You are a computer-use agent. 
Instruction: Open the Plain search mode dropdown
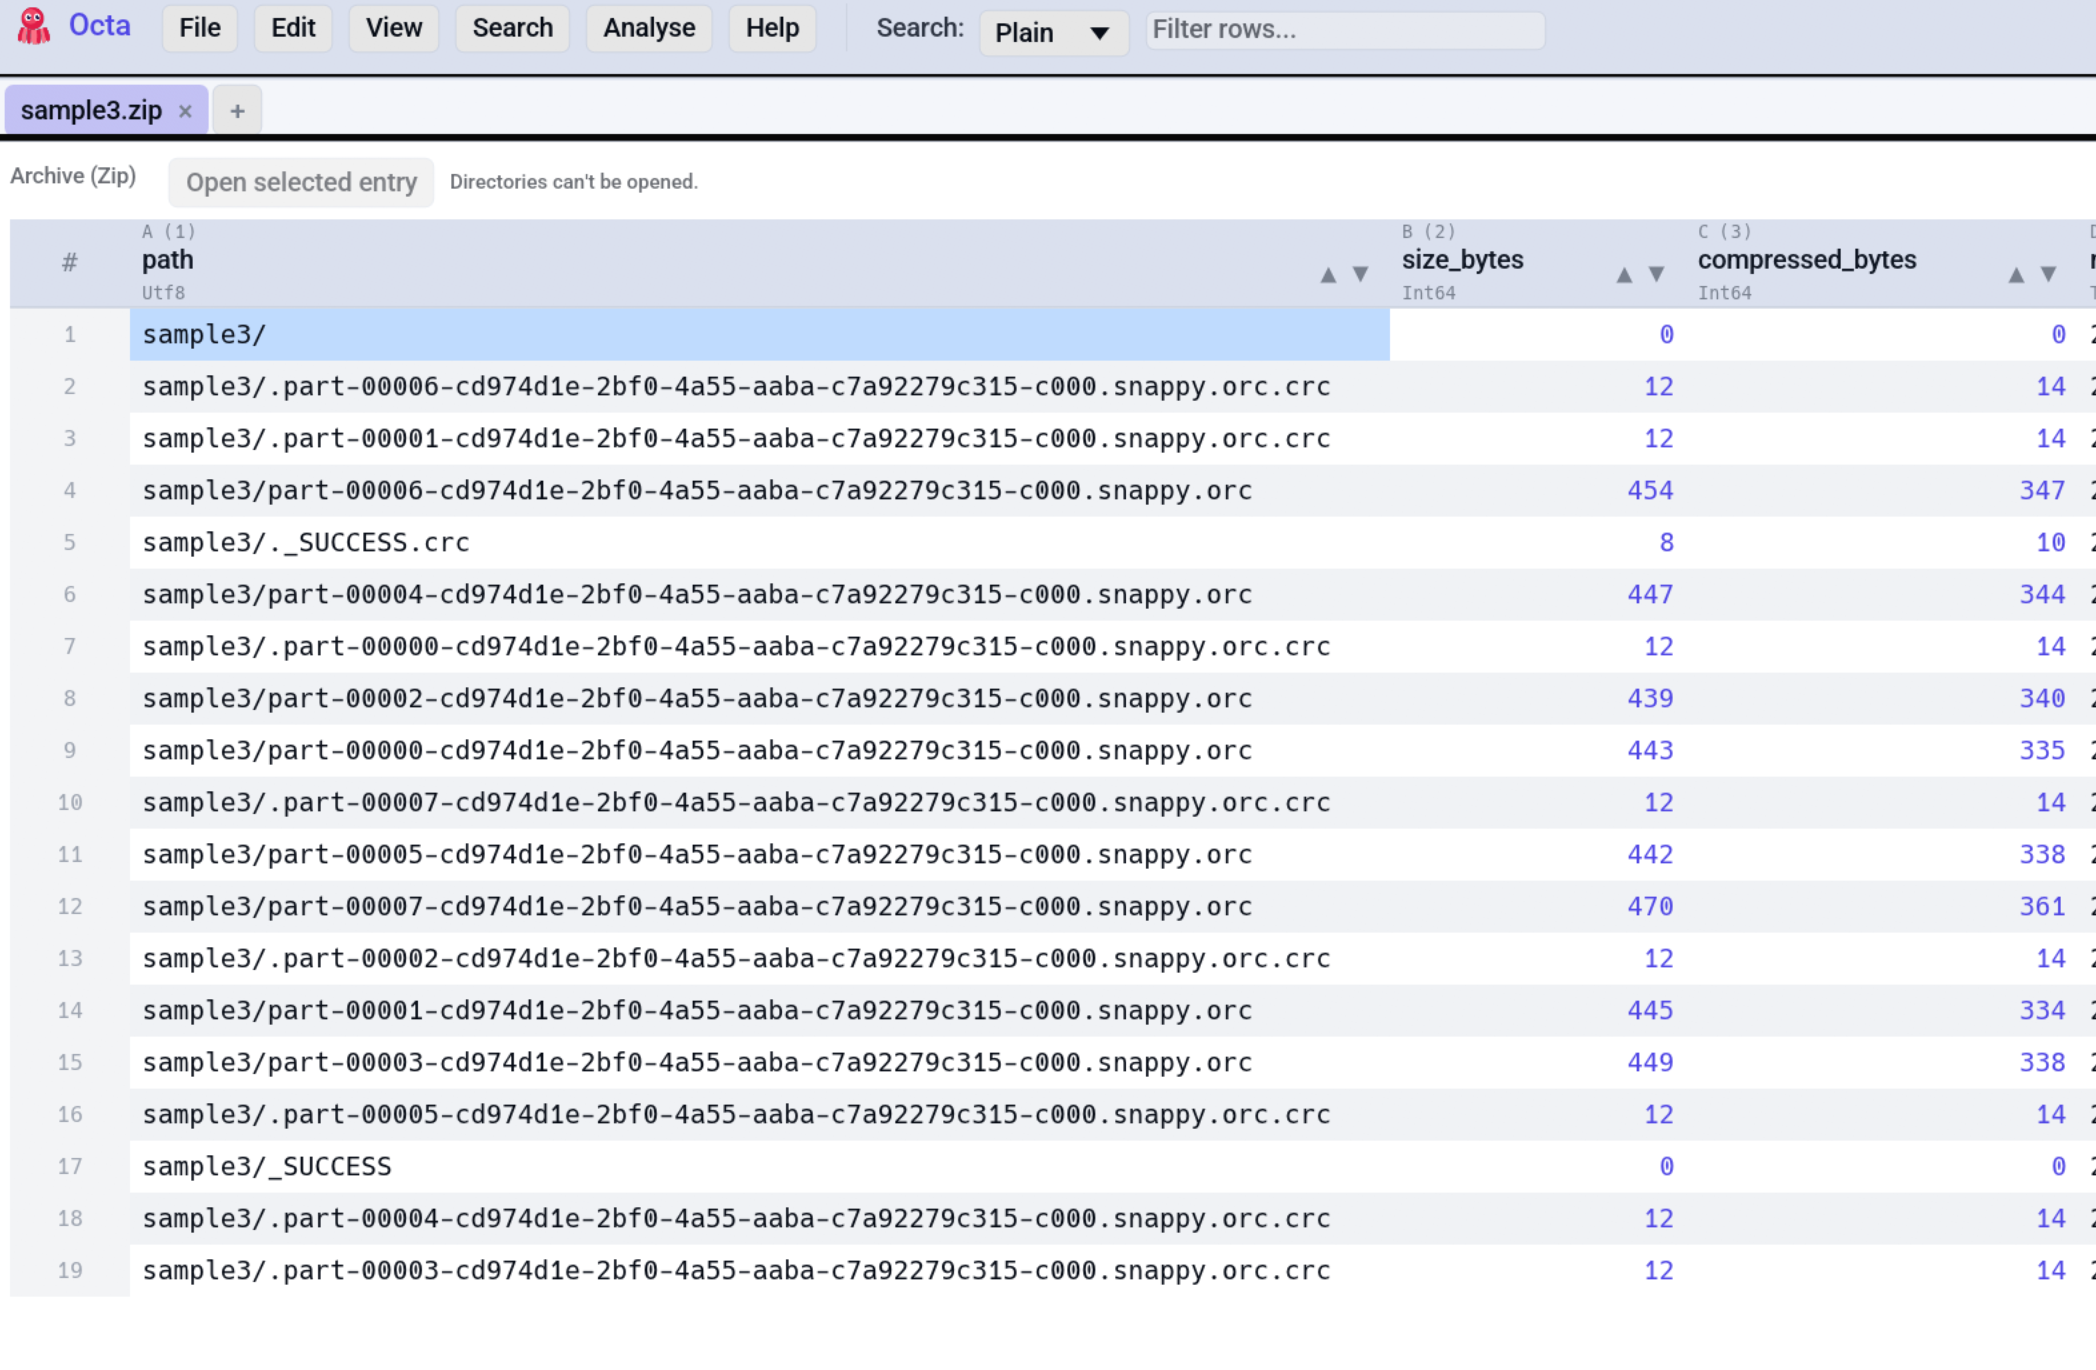coord(1053,32)
